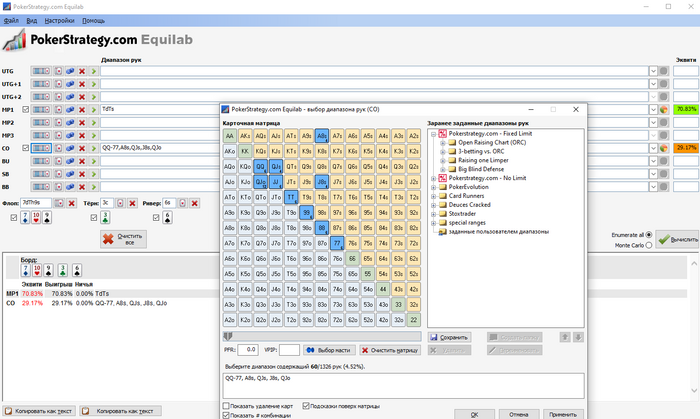Open the card selector for the UTG+1 row

pos(58,84)
